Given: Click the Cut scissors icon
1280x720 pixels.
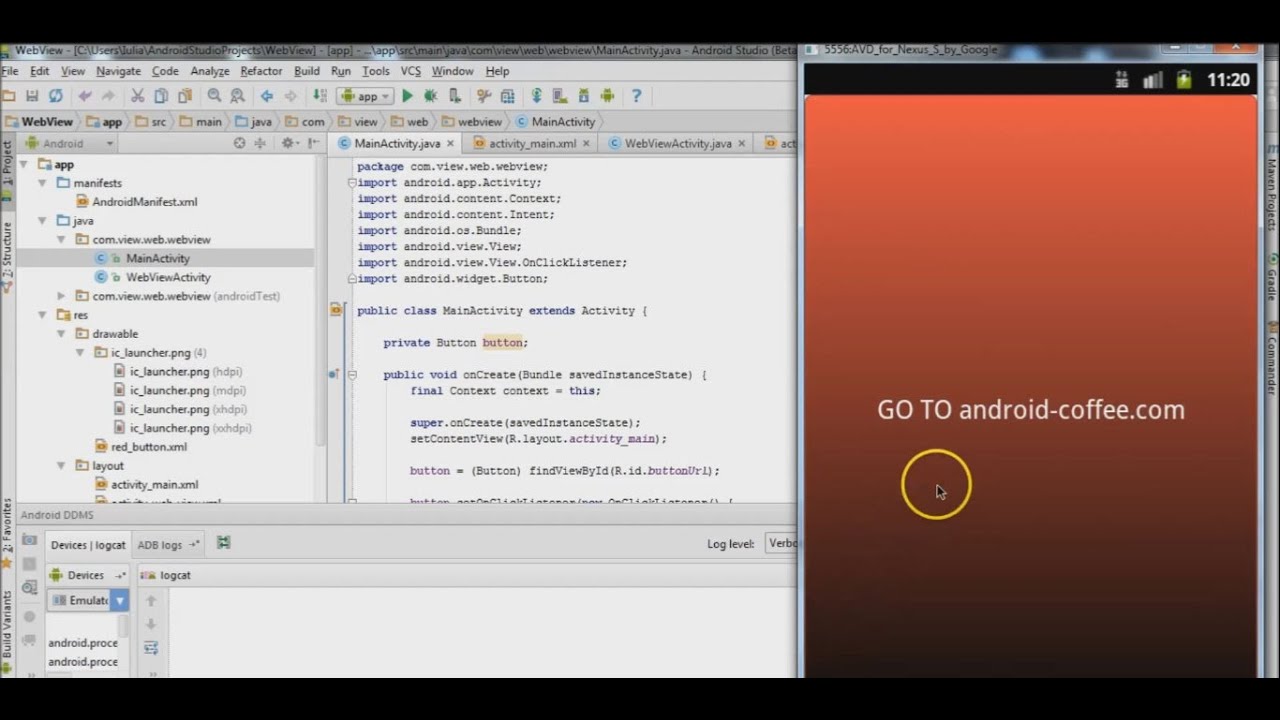Looking at the screenshot, I should [137, 96].
